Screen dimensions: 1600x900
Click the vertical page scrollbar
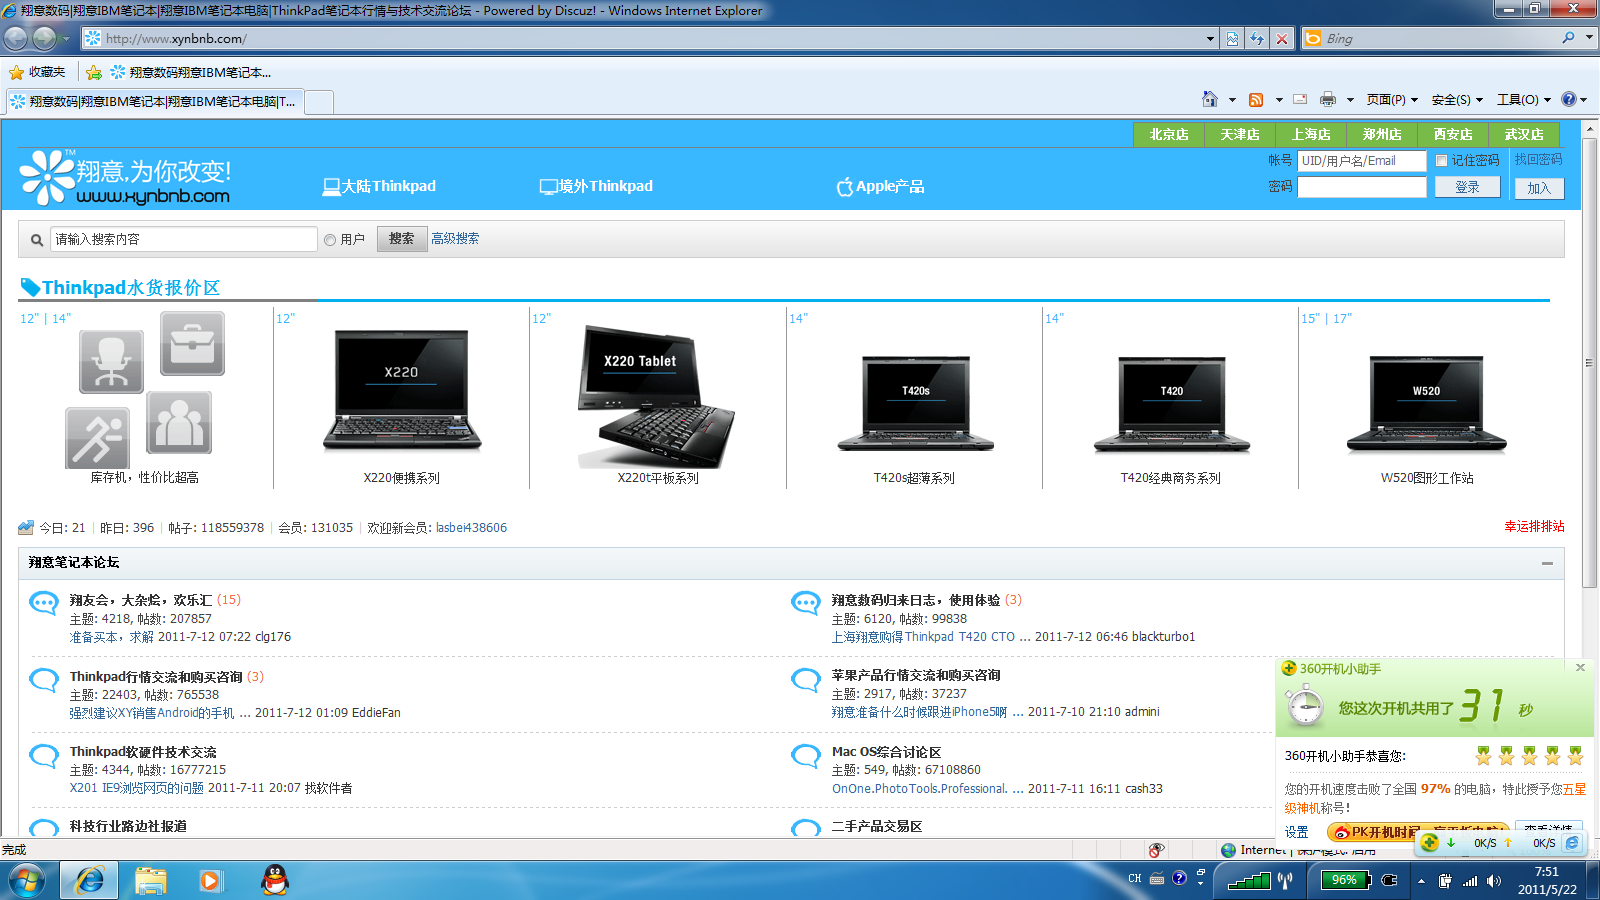(1589, 363)
